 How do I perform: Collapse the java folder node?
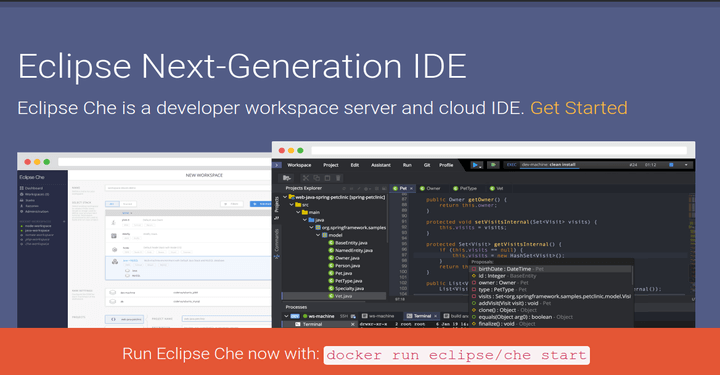click(x=304, y=220)
